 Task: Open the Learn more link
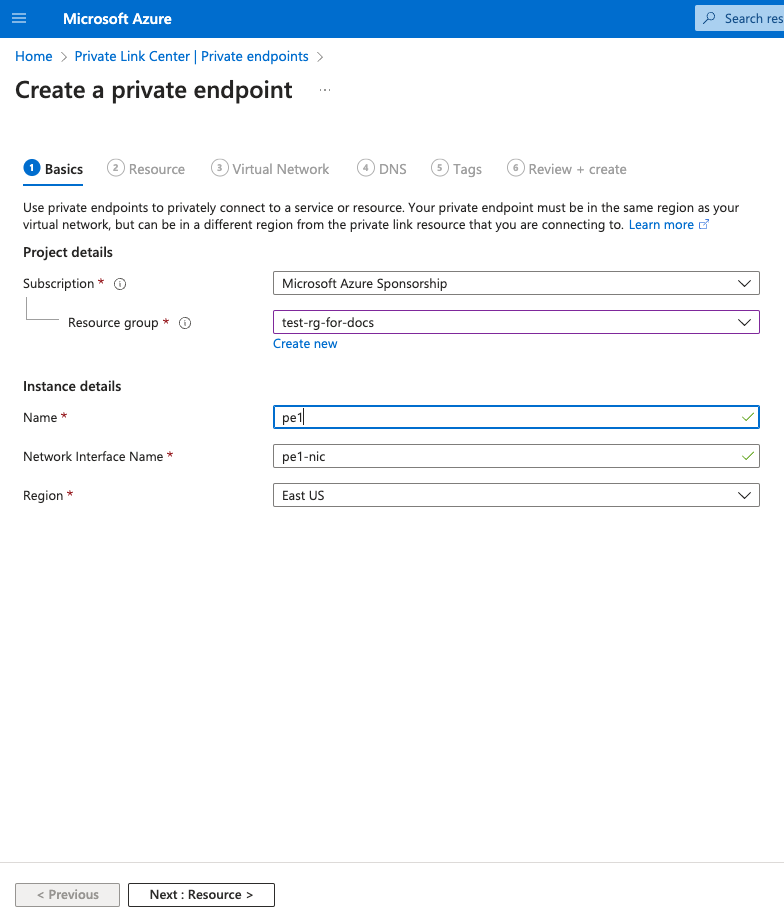pos(662,224)
